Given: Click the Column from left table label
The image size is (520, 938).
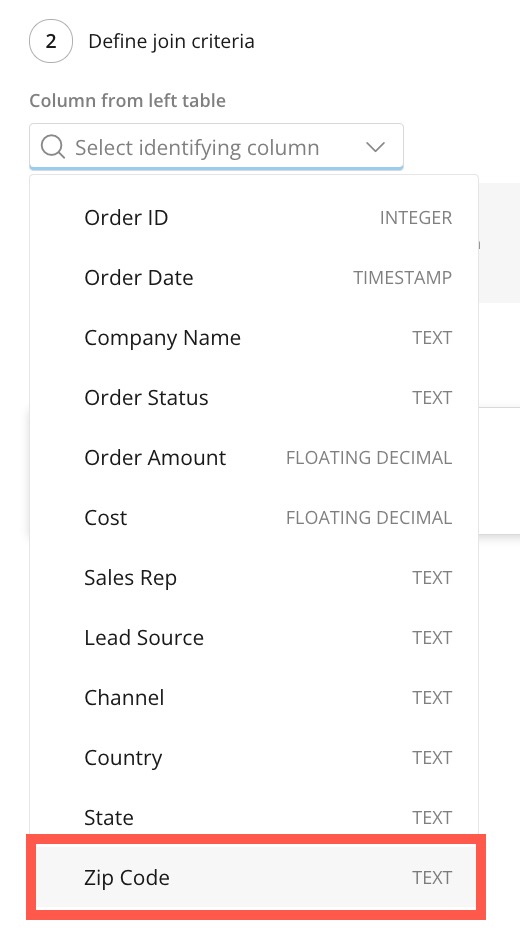Looking at the screenshot, I should pyautogui.click(x=127, y=100).
